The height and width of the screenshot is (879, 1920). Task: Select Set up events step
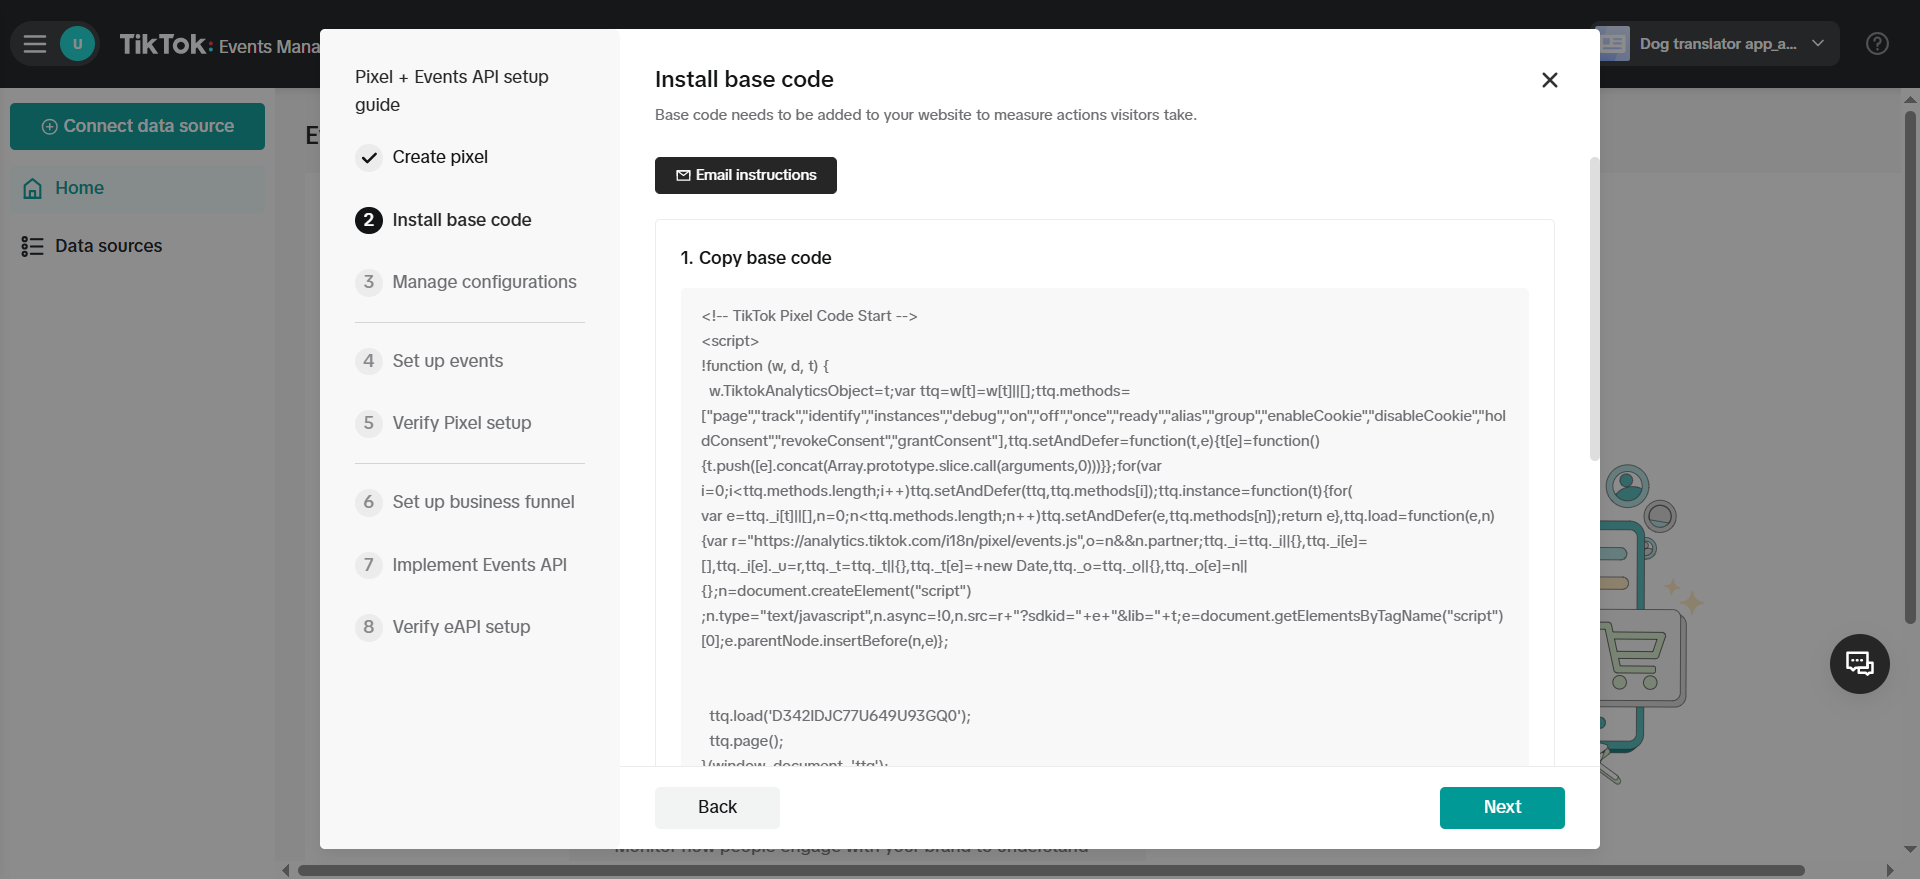[448, 361]
